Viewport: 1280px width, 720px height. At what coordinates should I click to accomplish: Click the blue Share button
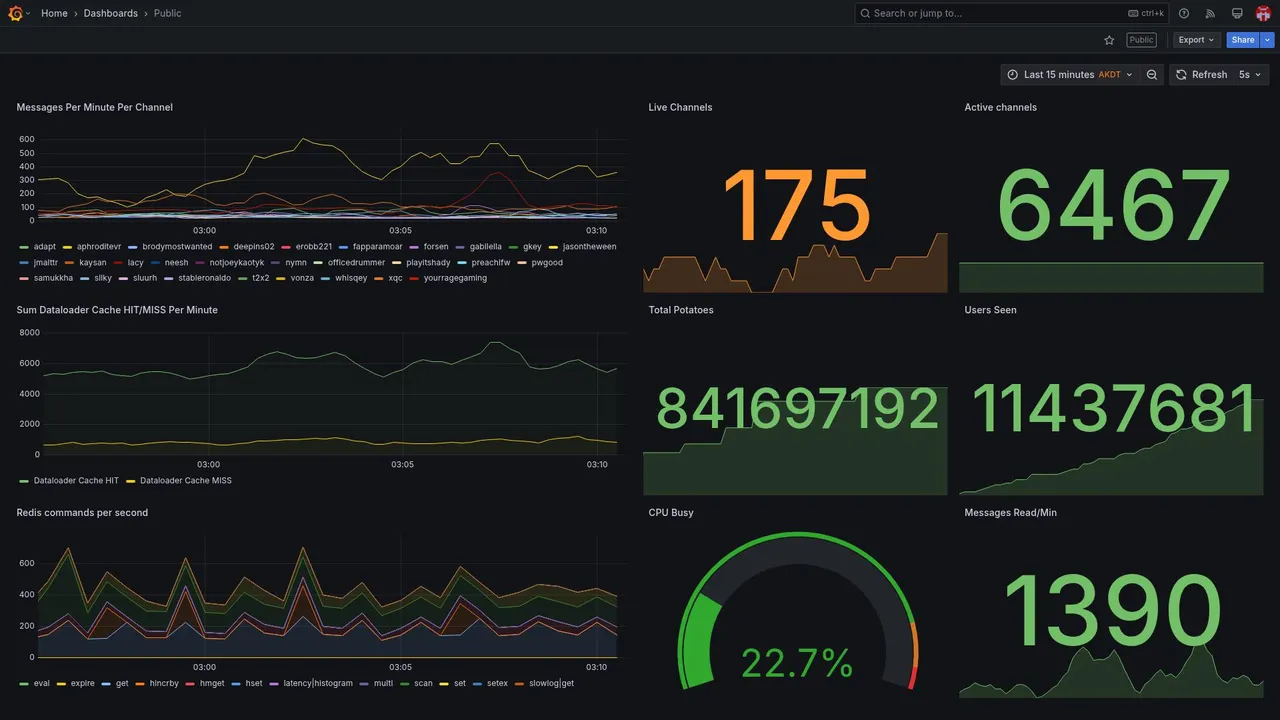pos(1243,40)
